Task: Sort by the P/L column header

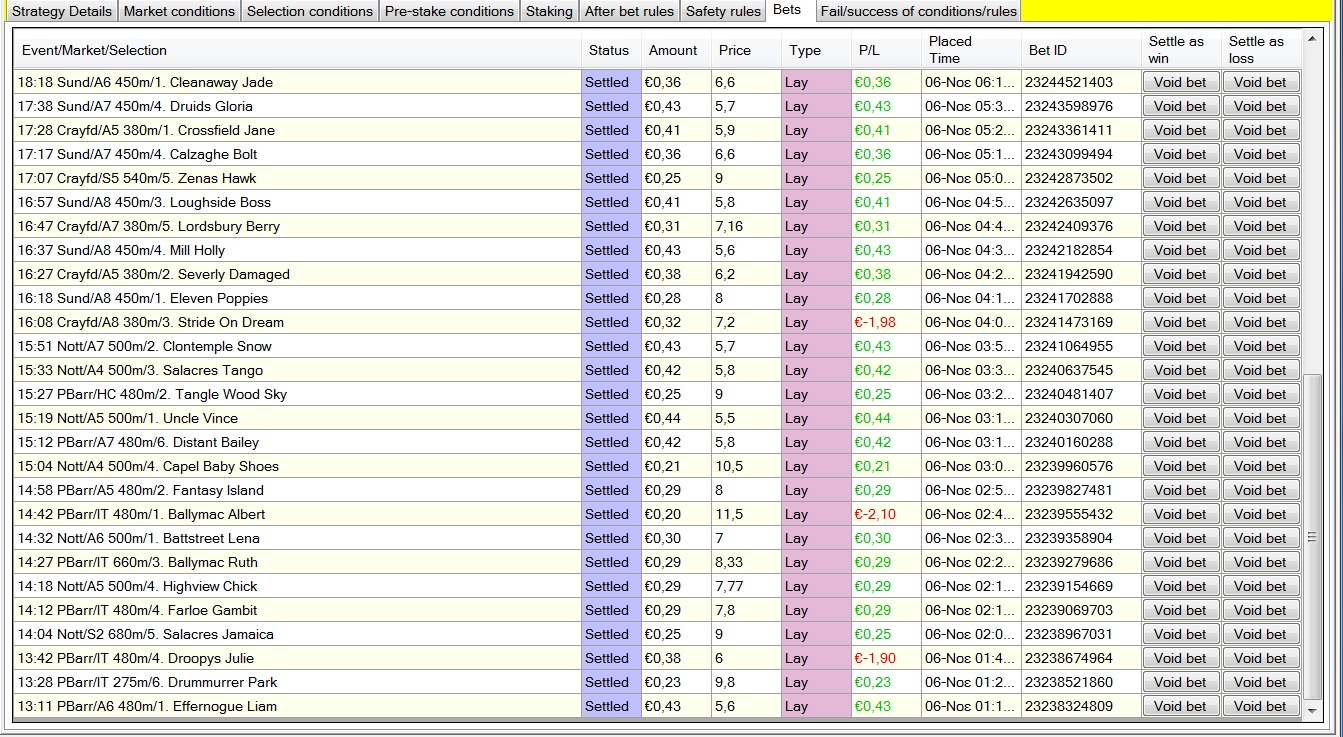Action: click(x=886, y=50)
